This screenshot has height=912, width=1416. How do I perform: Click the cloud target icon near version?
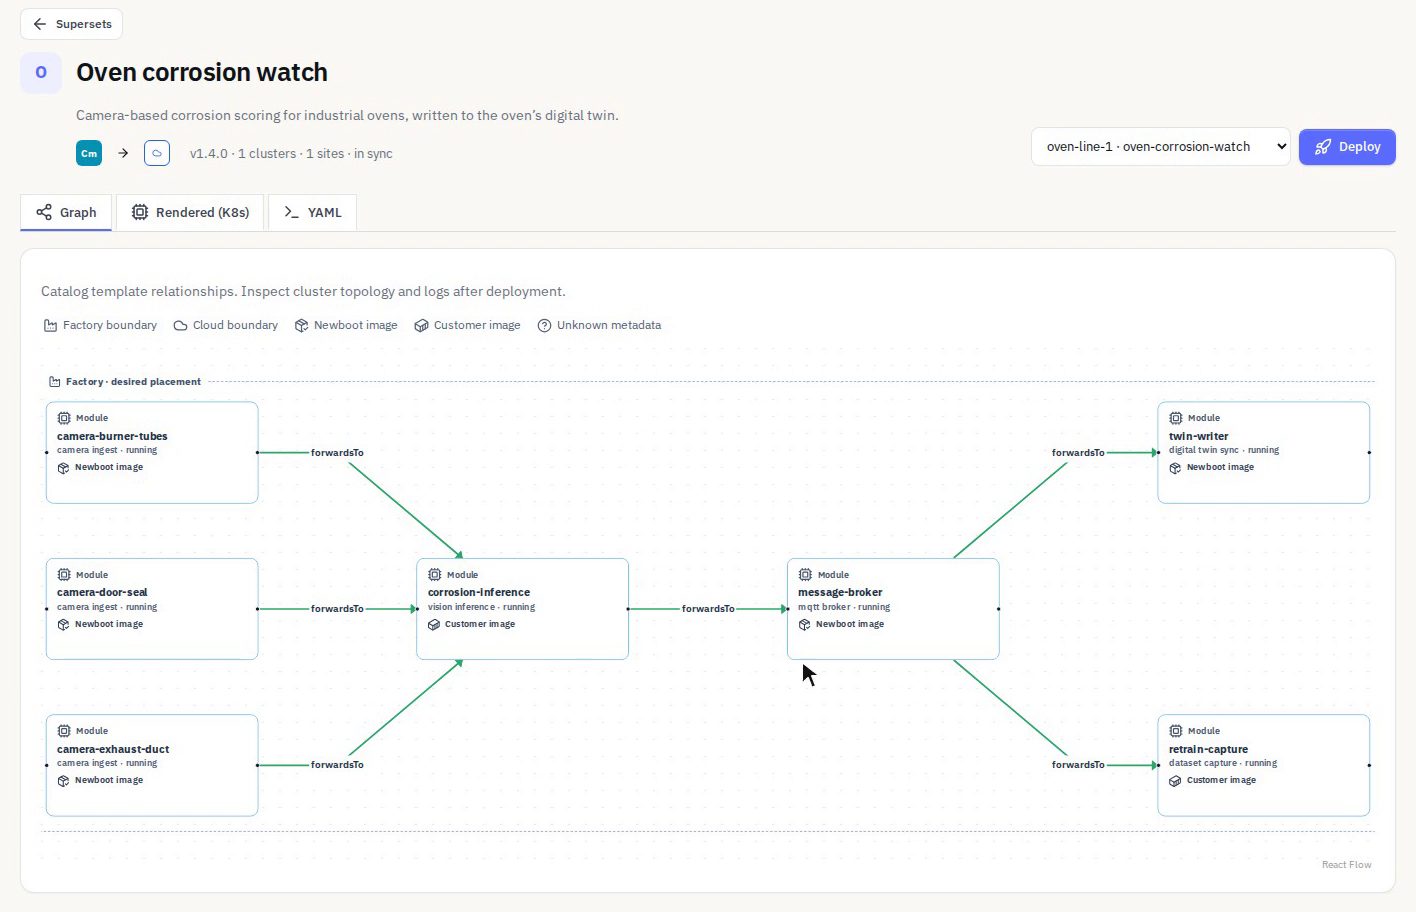pyautogui.click(x=157, y=153)
